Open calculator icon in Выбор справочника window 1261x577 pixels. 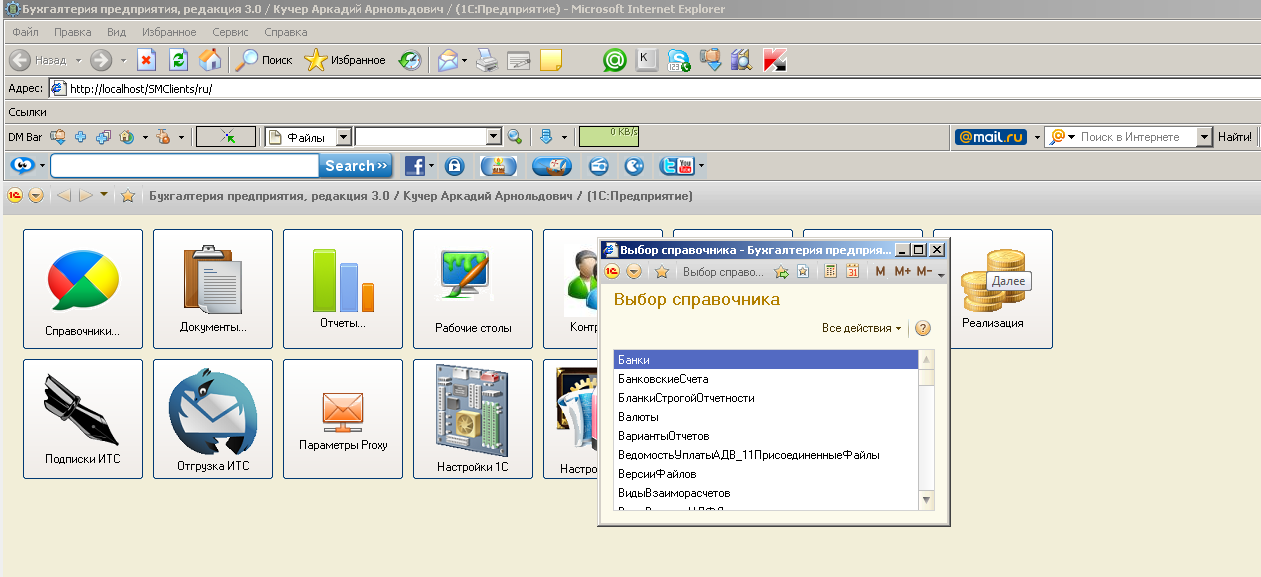831,271
